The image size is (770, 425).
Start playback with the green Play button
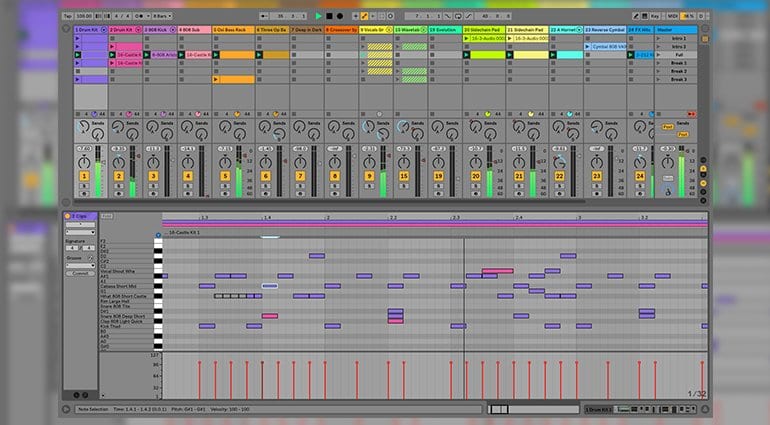point(318,16)
